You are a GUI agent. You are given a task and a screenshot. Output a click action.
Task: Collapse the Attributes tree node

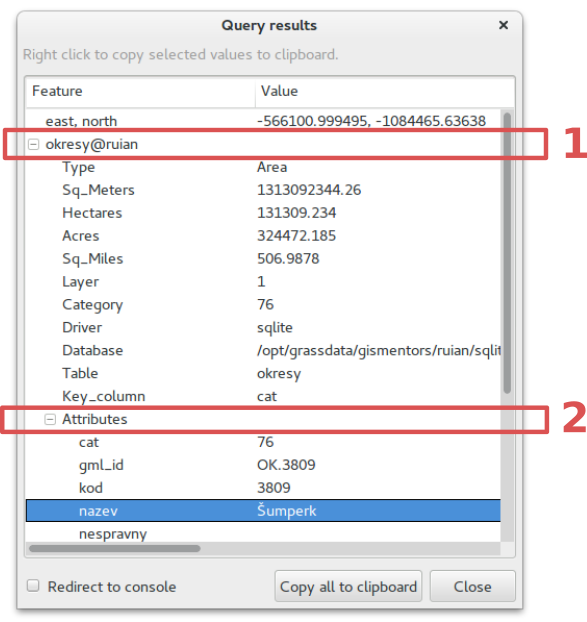click(50, 419)
